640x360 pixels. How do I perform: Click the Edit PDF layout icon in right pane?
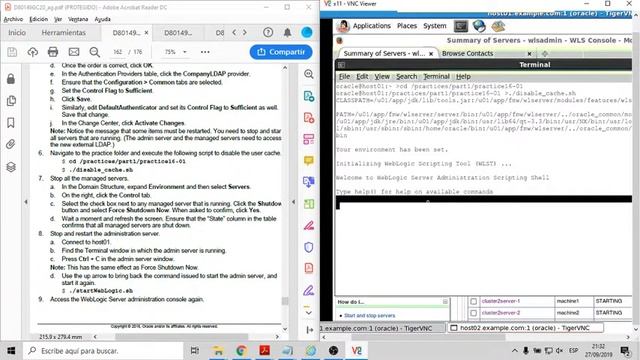(x=309, y=139)
